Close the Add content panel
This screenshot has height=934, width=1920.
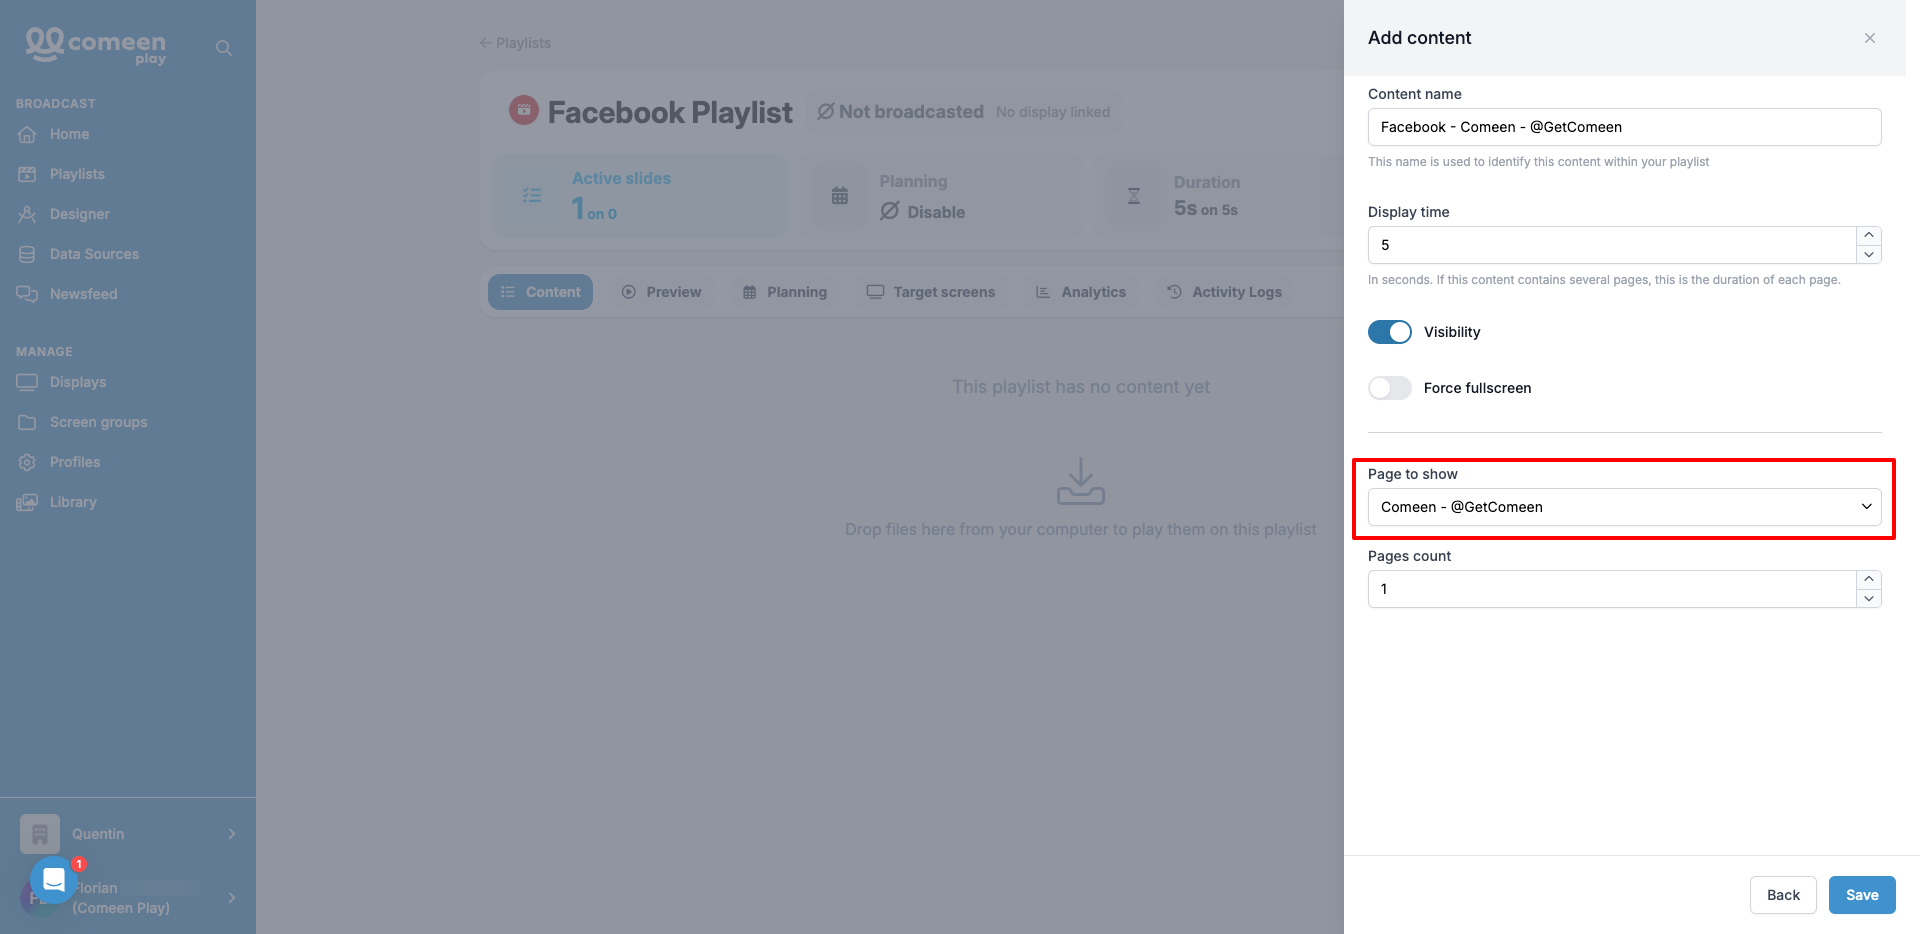tap(1870, 38)
